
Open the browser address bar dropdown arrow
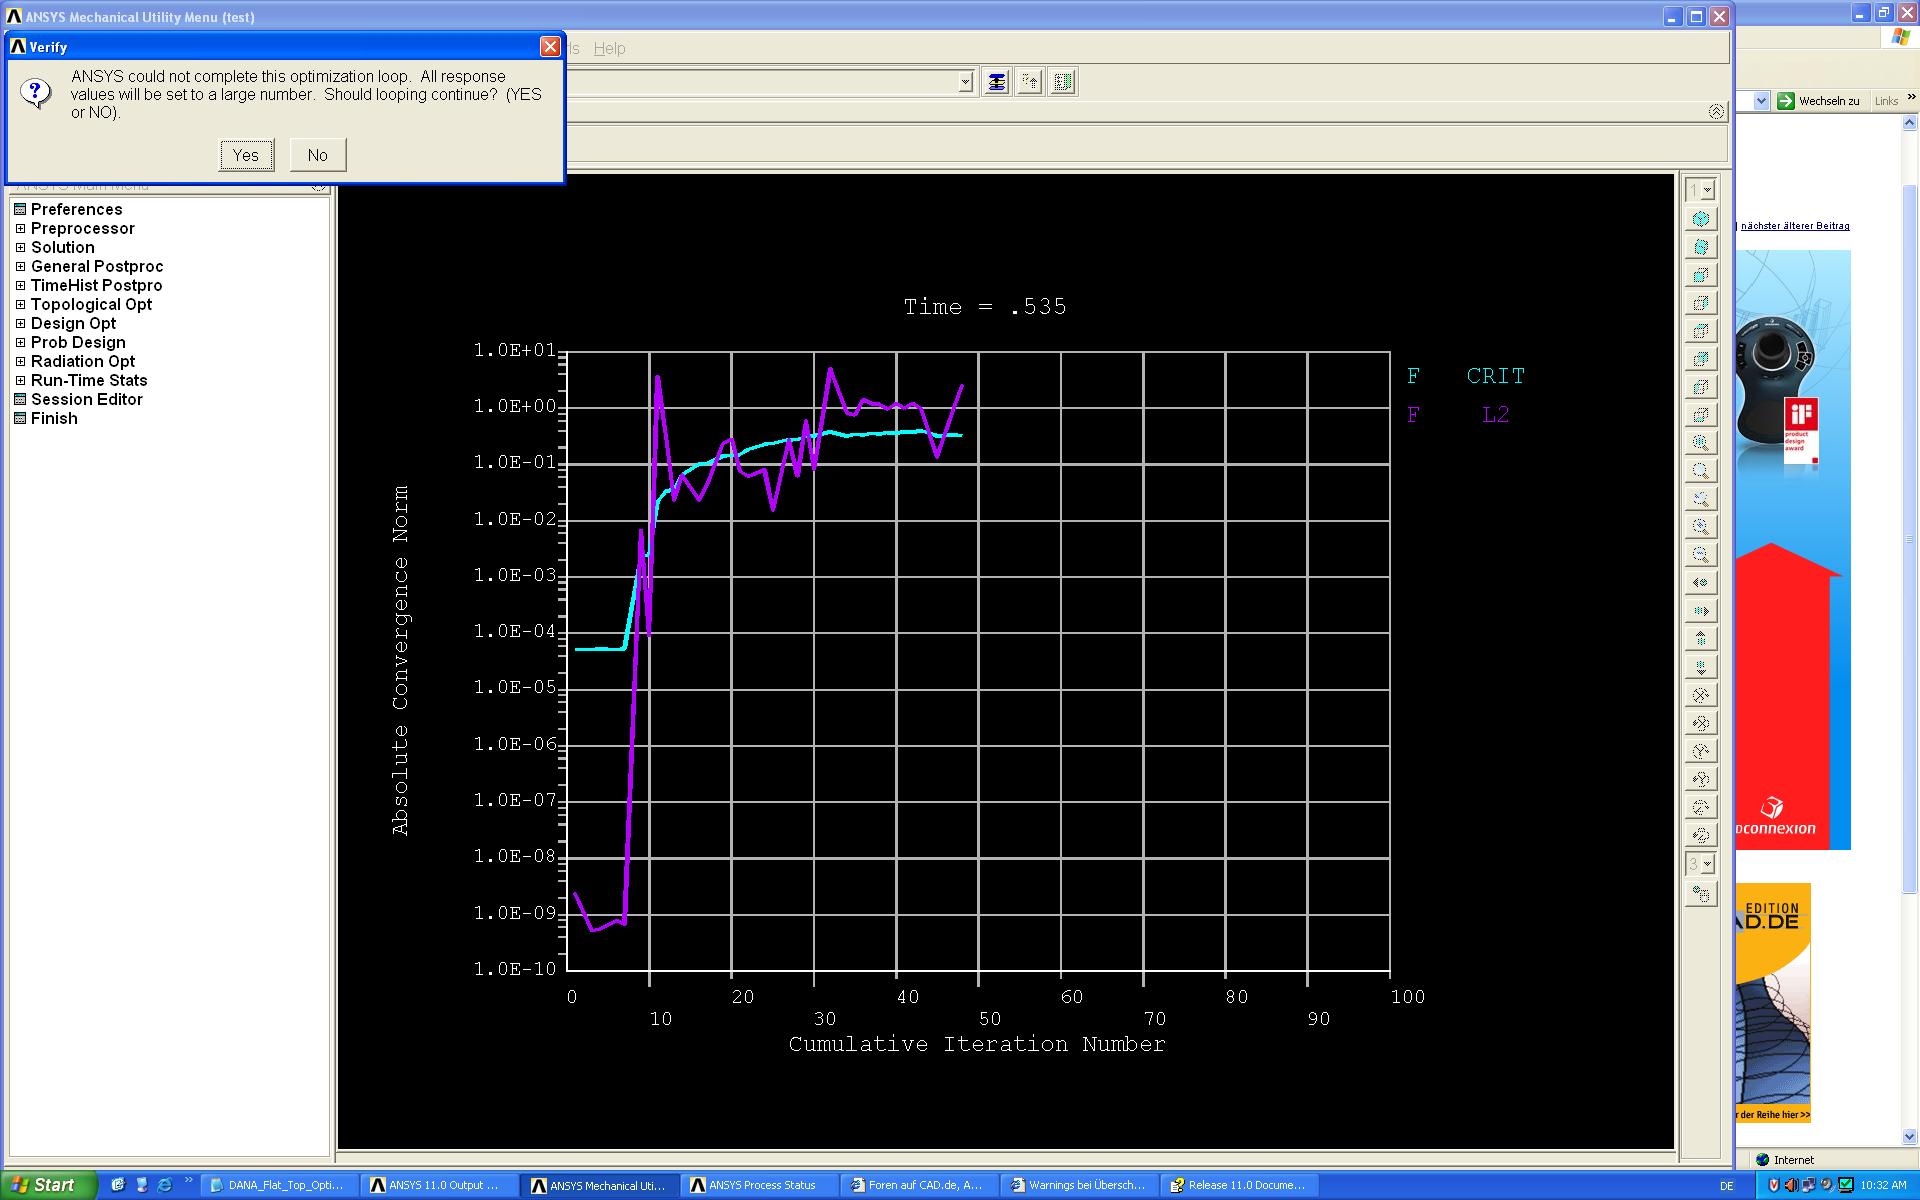point(1761,101)
